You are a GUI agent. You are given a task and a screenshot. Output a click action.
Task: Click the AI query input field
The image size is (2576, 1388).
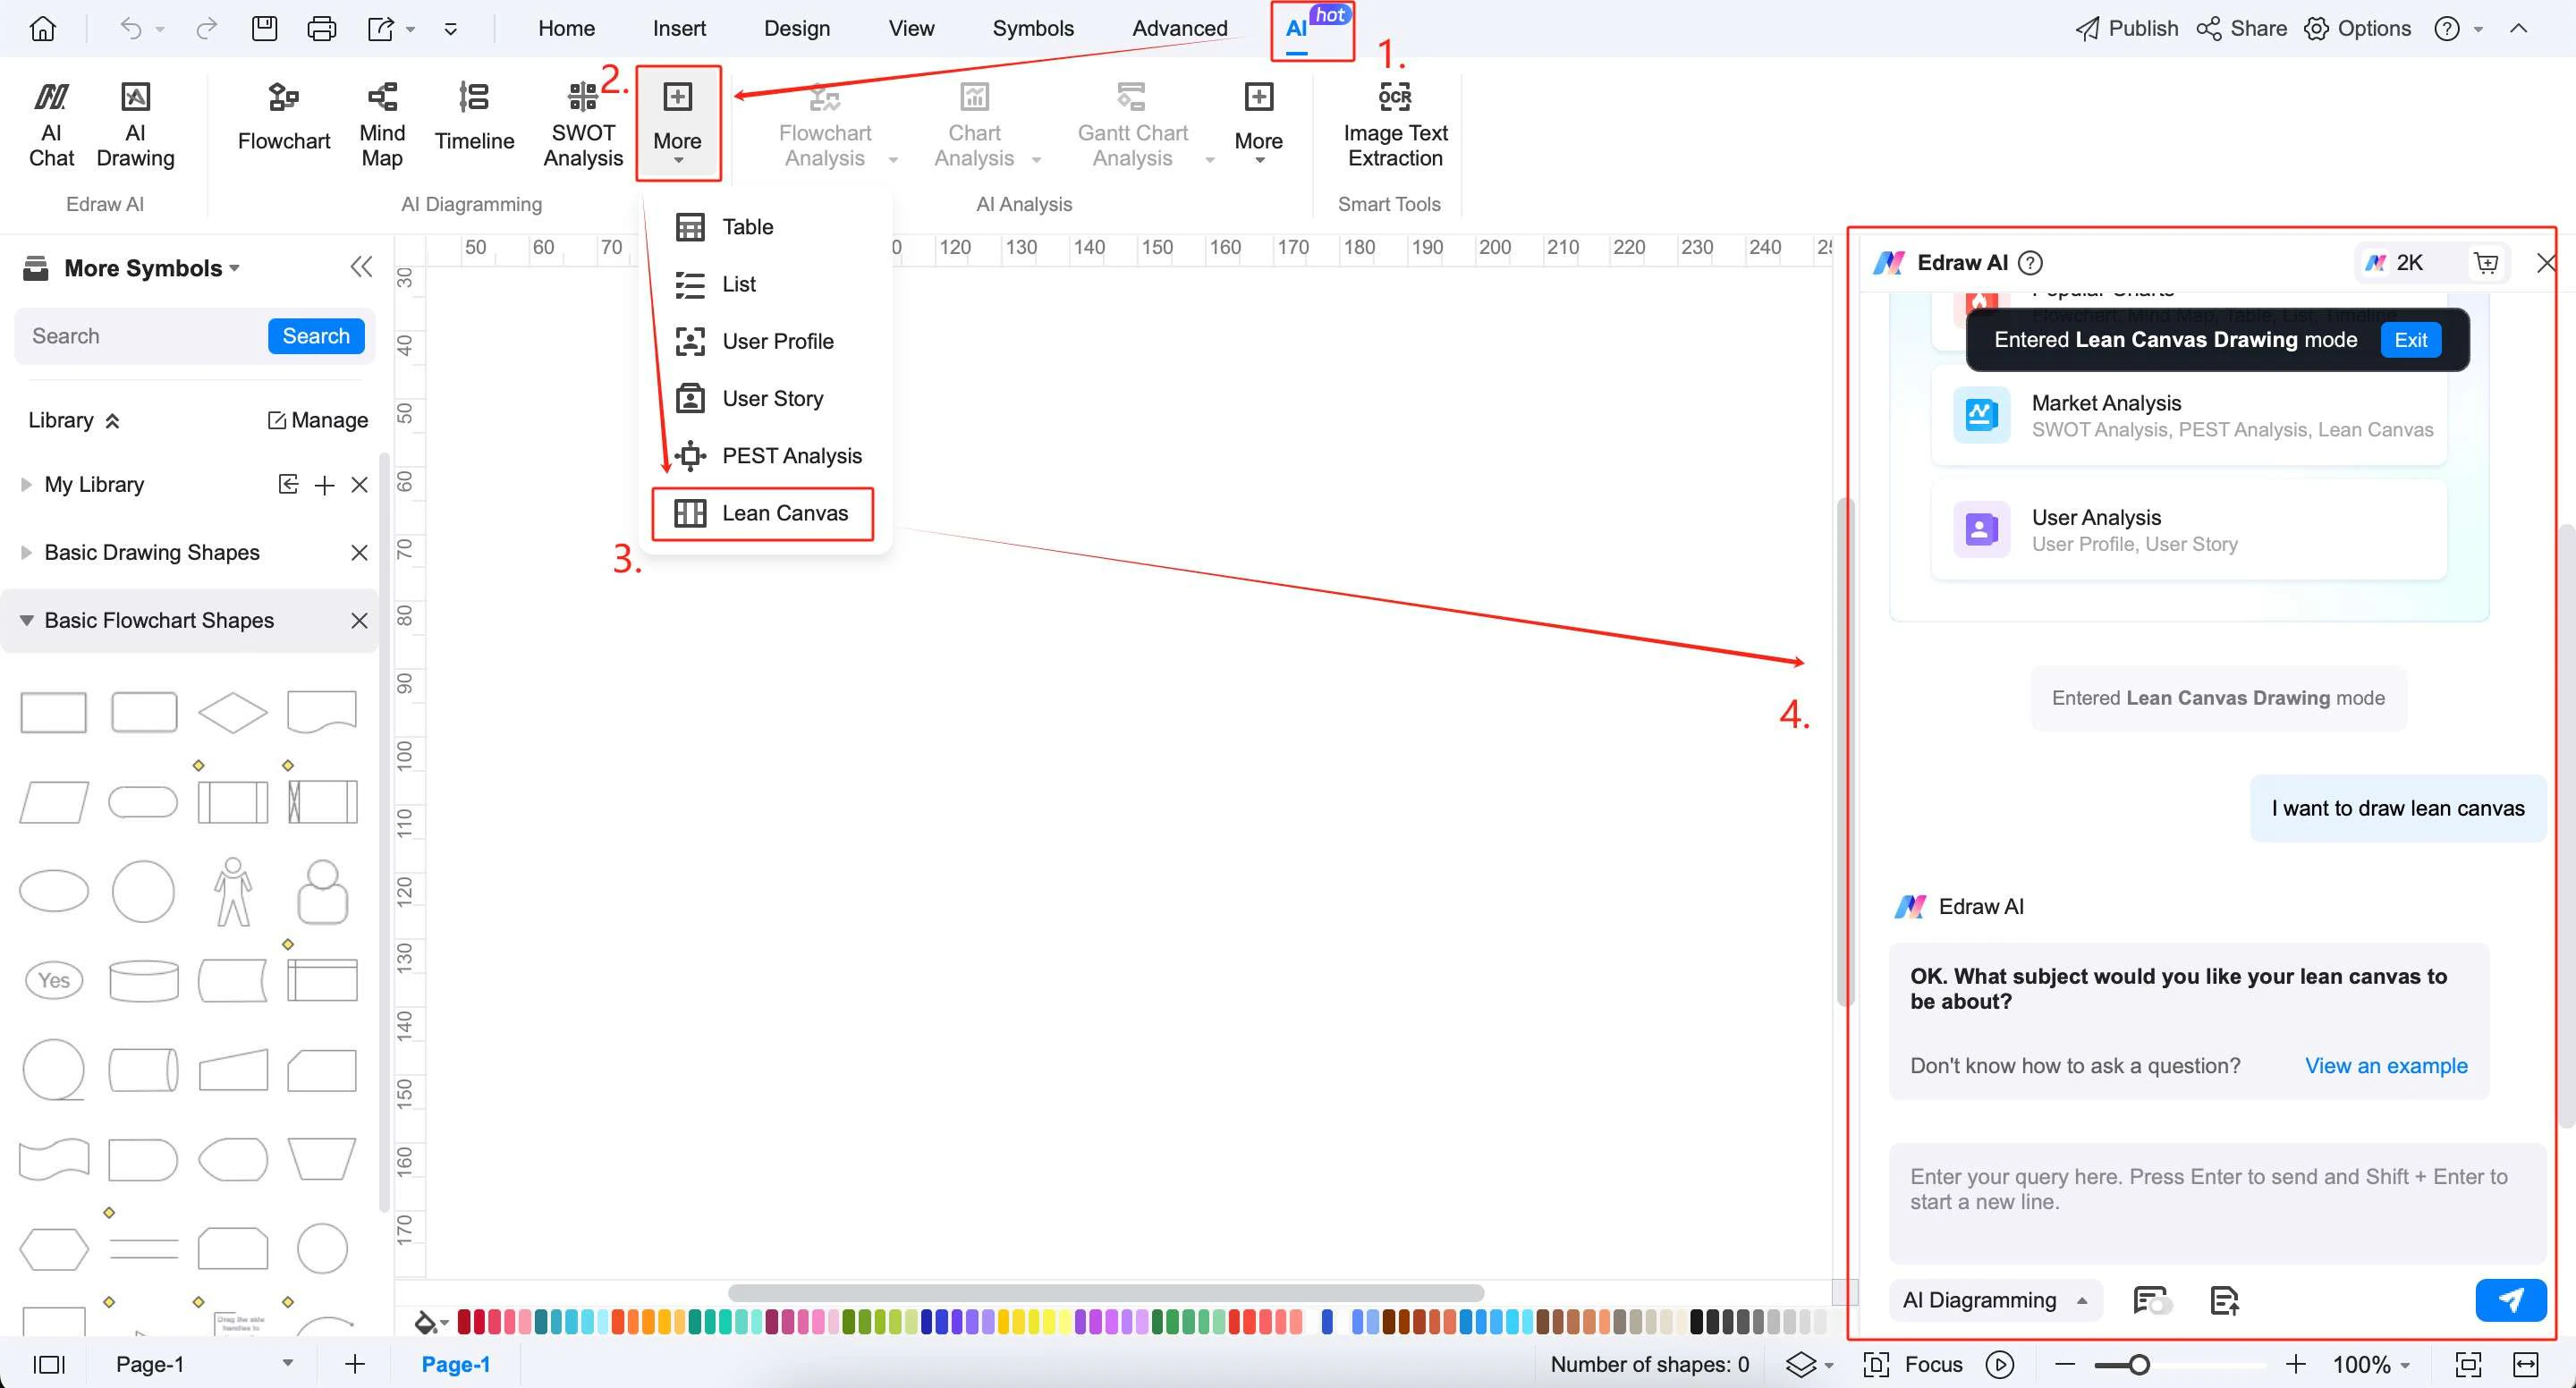click(x=2217, y=1202)
